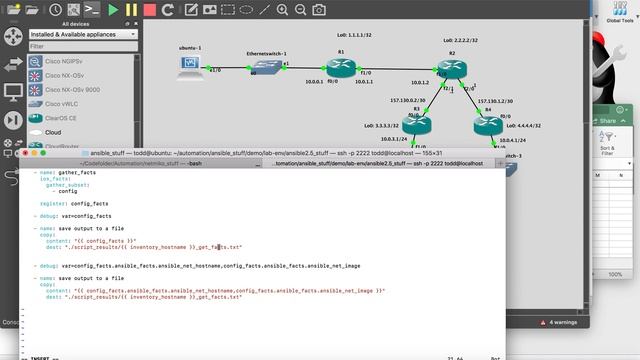This screenshot has height=360, width=640.
Task: Maximize the terminal window green button
Action: 43,153
